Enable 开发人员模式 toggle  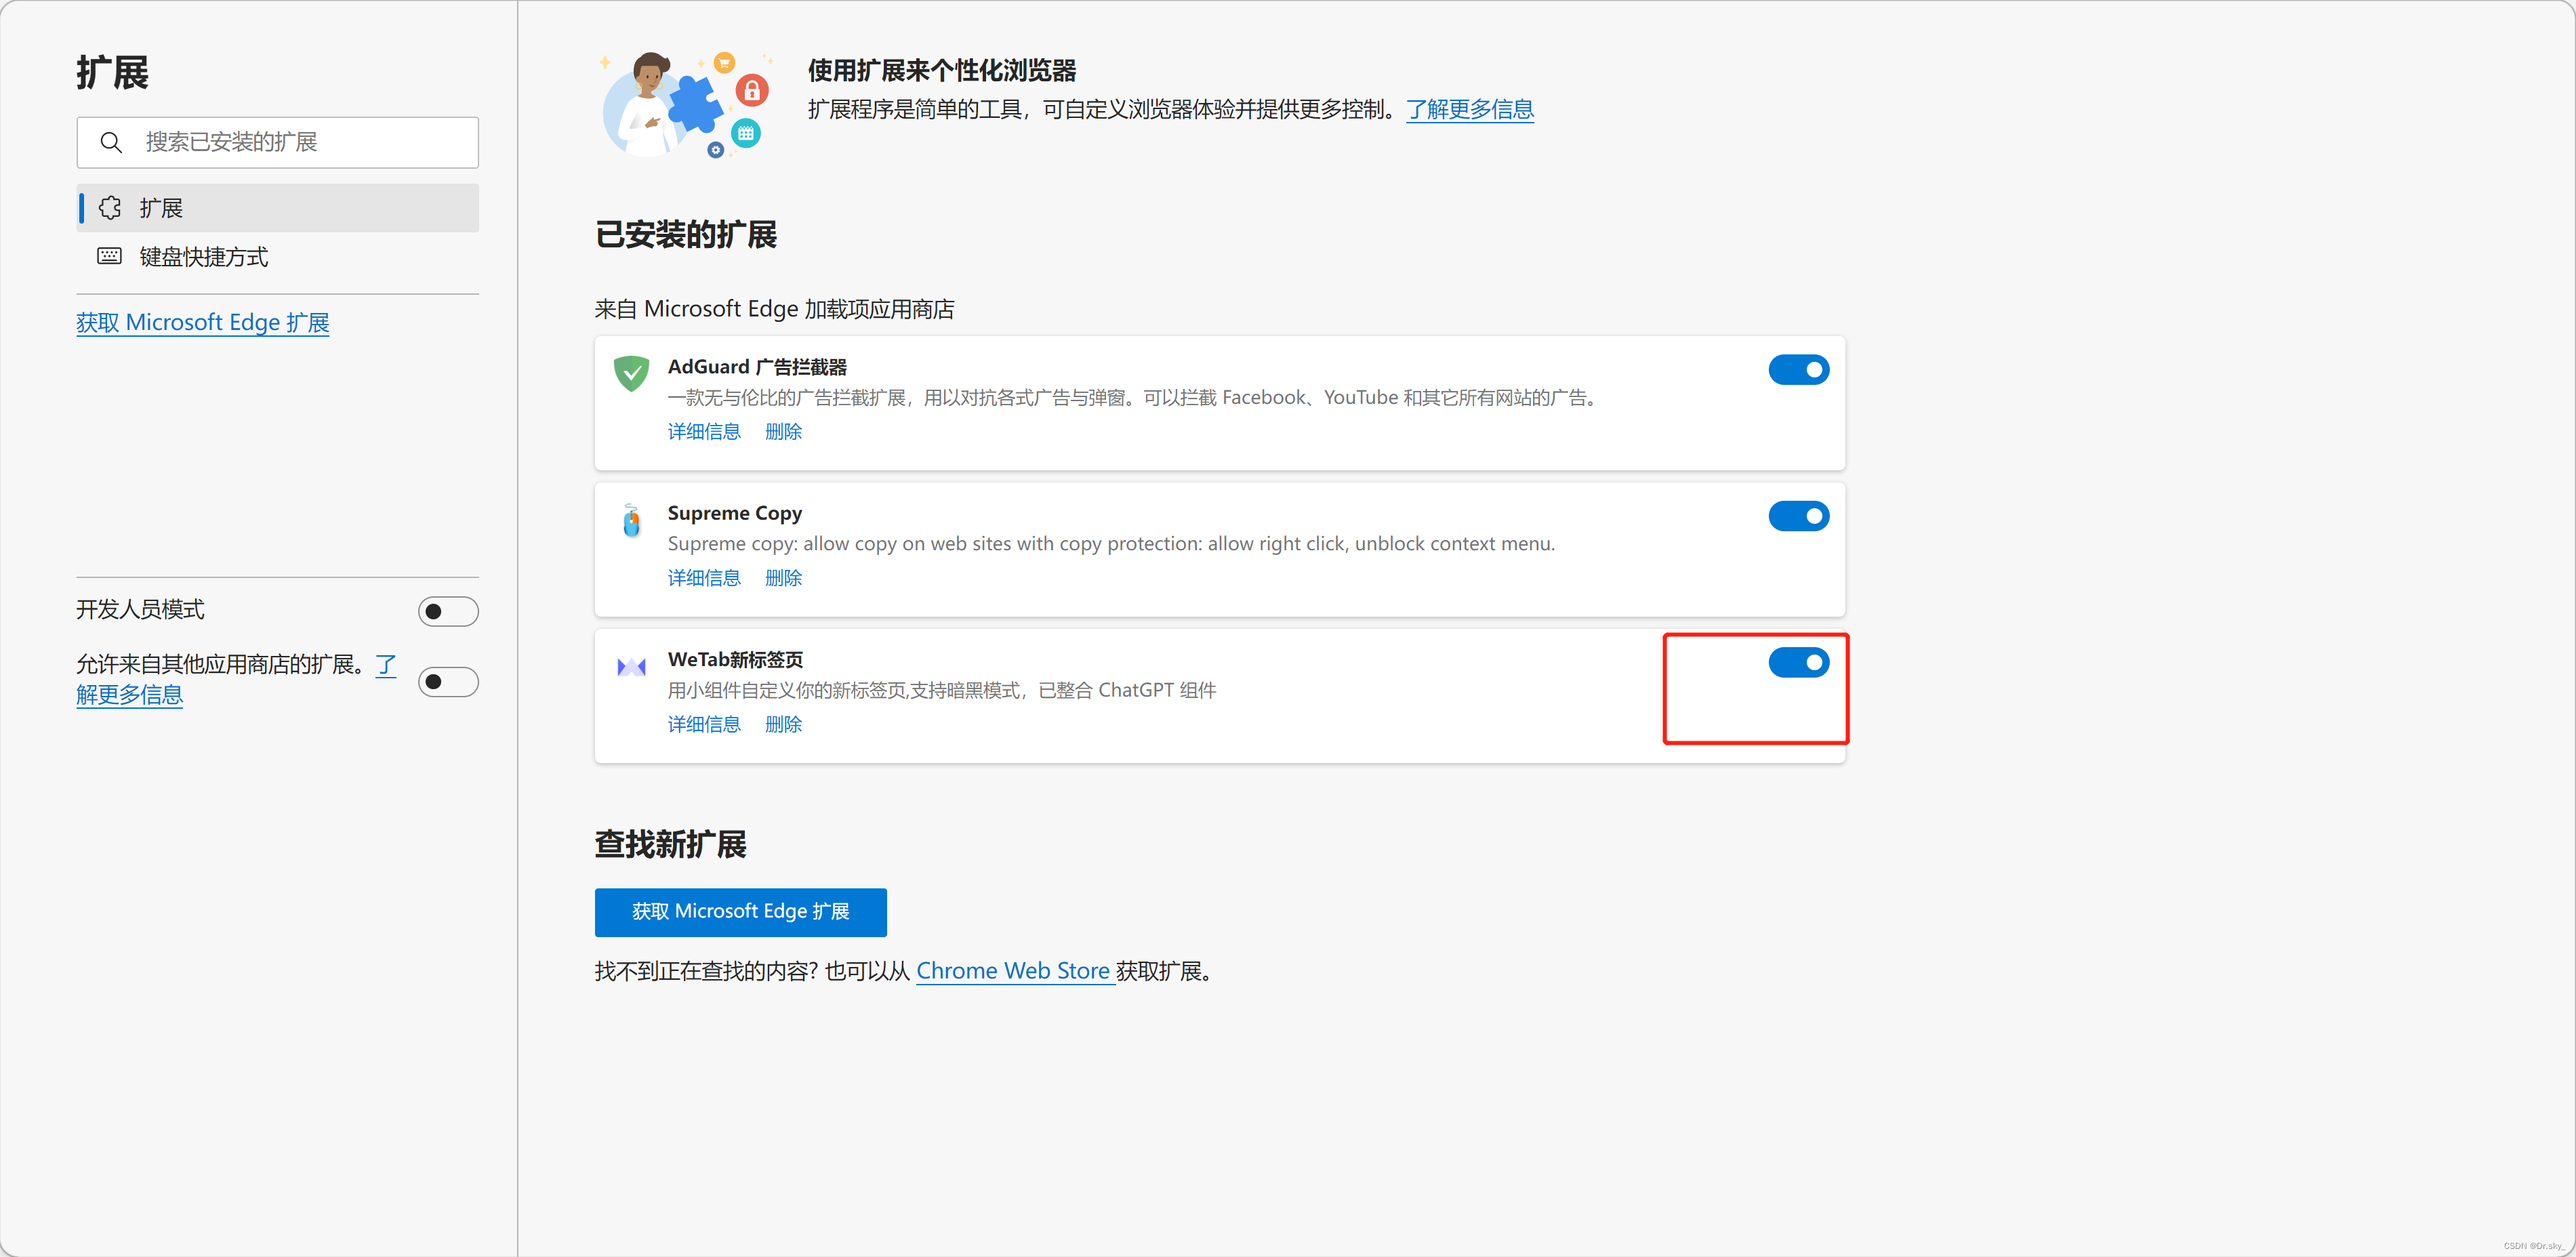[448, 611]
